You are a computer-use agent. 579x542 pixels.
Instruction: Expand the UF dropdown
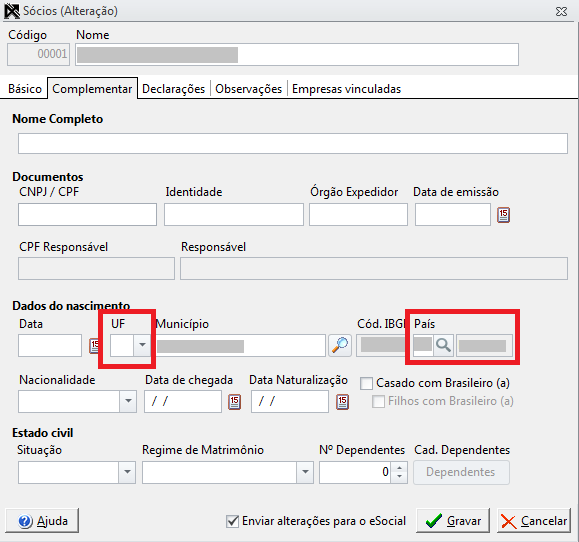pos(142,345)
